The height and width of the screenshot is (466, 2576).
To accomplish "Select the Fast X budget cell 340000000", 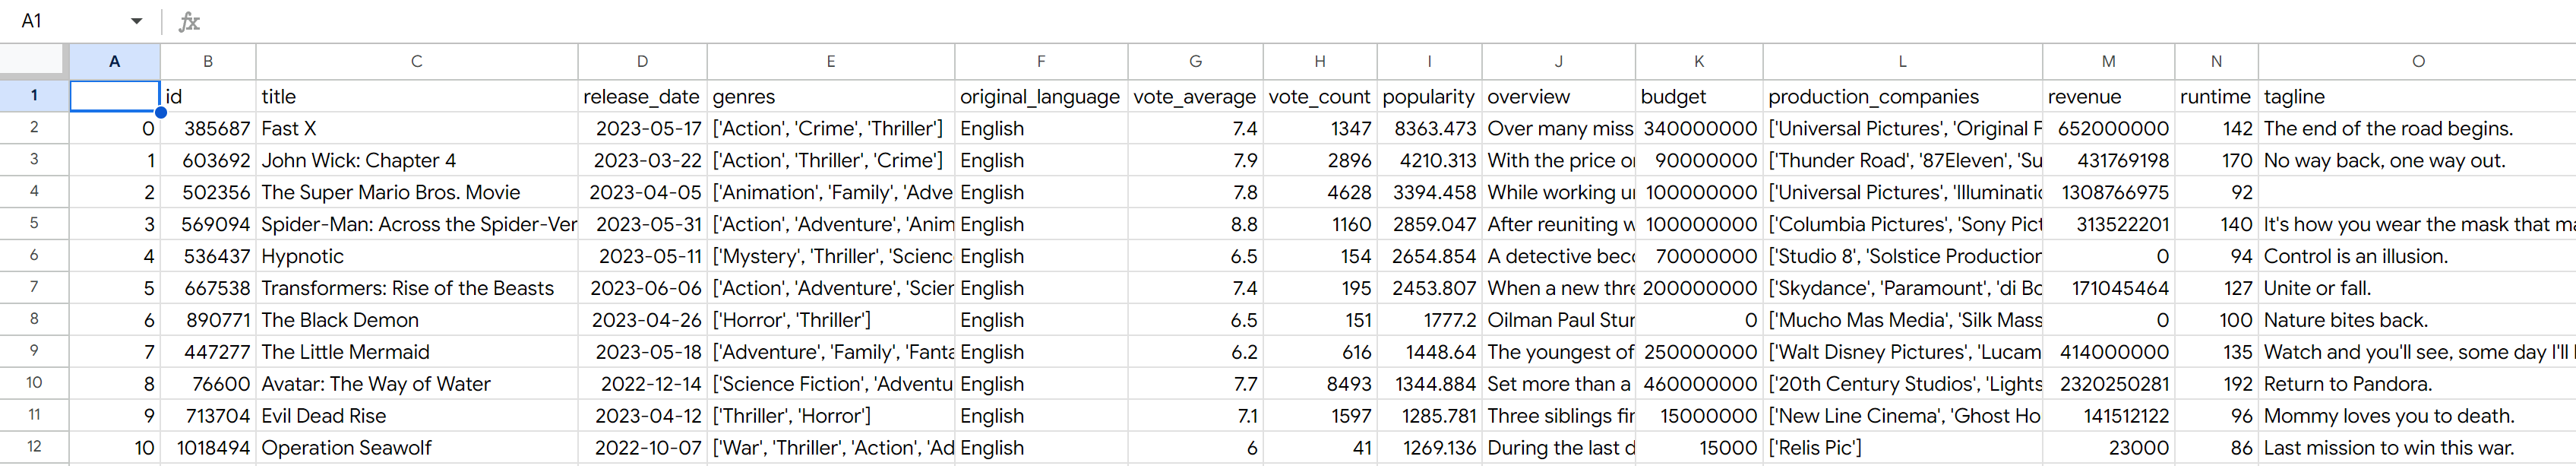I will point(1698,129).
